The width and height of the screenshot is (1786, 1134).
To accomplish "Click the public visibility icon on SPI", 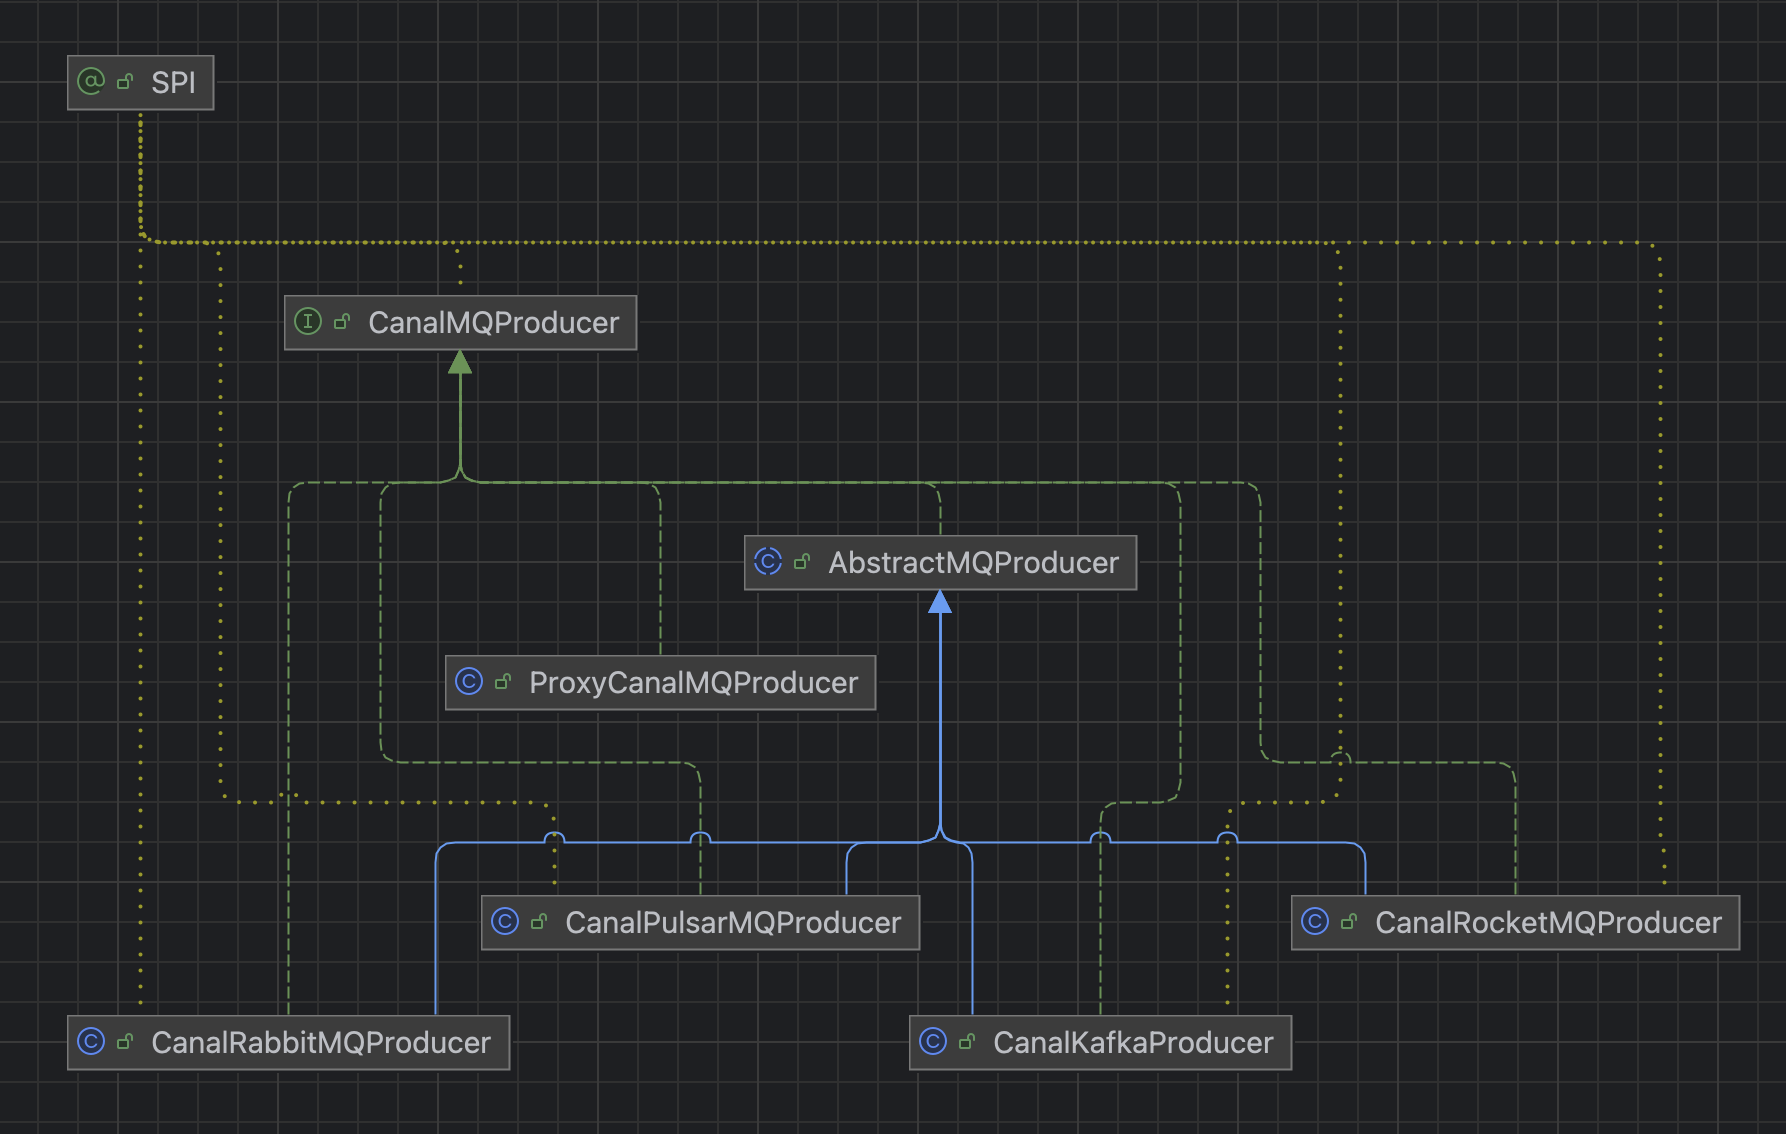I will tap(125, 82).
